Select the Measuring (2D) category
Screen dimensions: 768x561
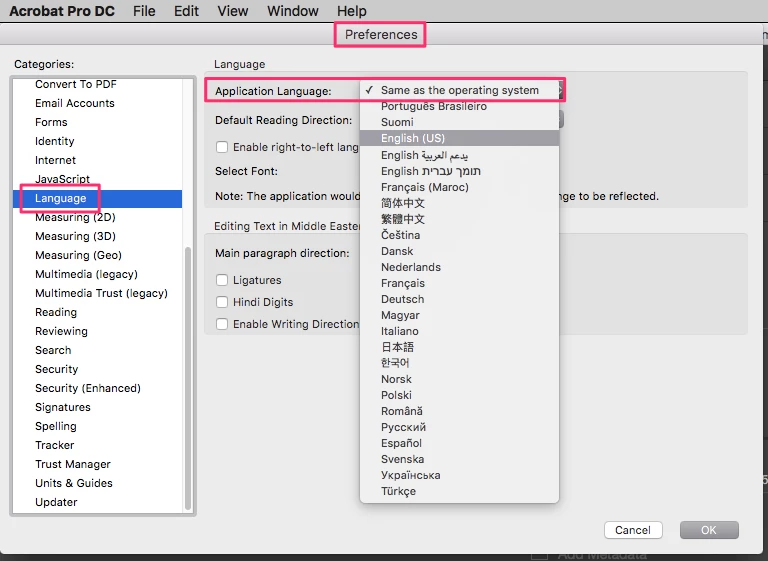point(97,217)
